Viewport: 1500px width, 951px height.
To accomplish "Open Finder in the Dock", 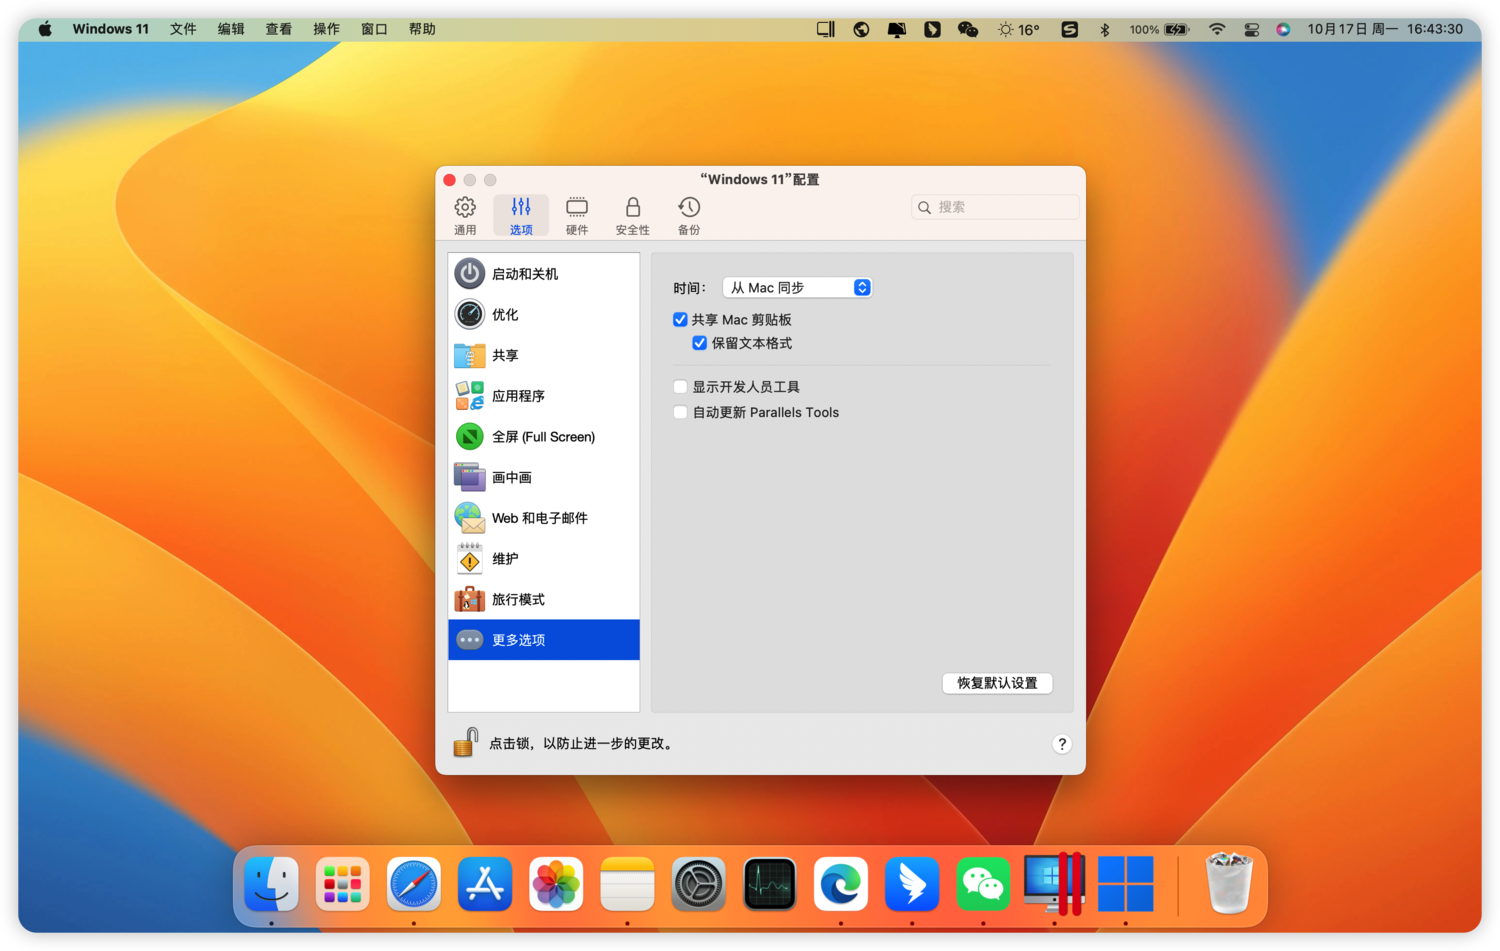I will 271,884.
